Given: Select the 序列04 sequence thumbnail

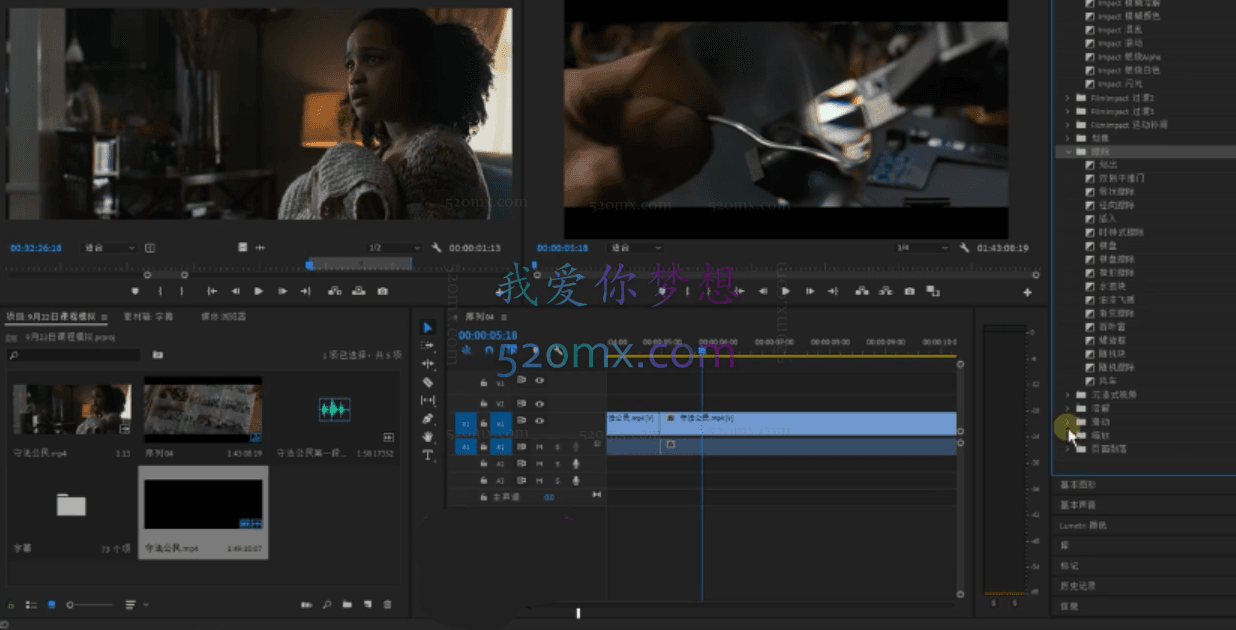Looking at the screenshot, I should [x=203, y=409].
